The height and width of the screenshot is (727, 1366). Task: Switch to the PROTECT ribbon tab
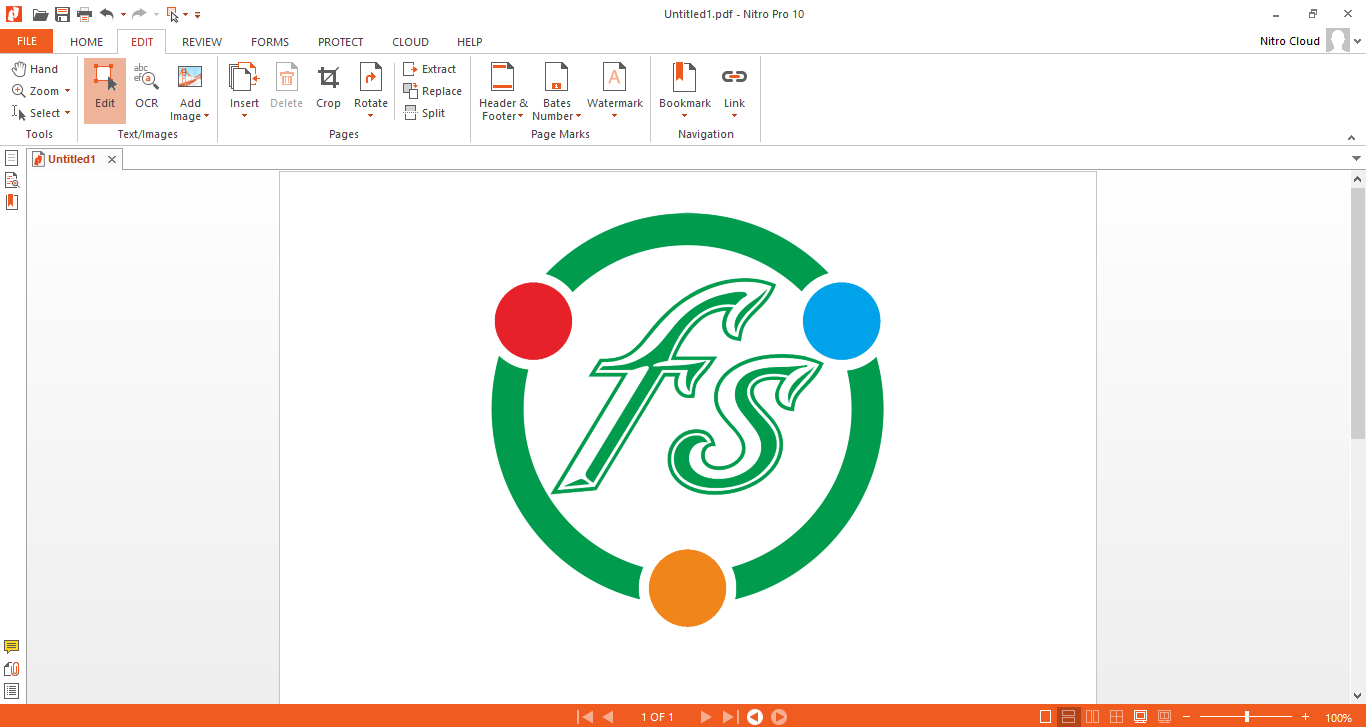[x=341, y=42]
